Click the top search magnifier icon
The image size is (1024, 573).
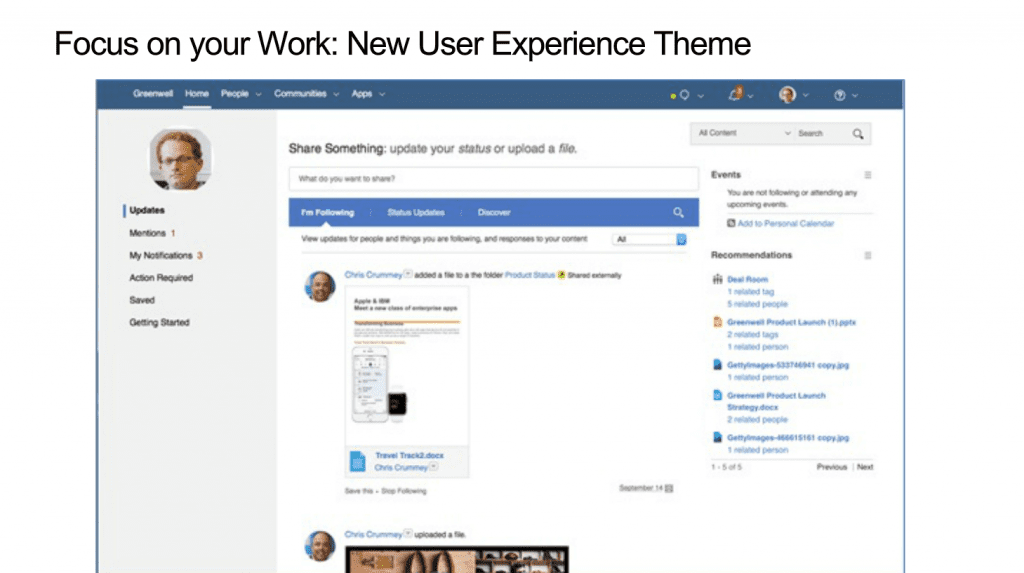pos(858,134)
